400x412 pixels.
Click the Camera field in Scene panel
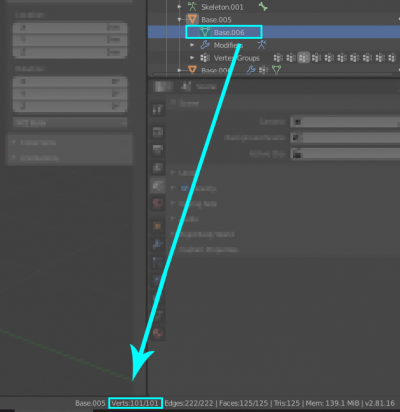345,122
